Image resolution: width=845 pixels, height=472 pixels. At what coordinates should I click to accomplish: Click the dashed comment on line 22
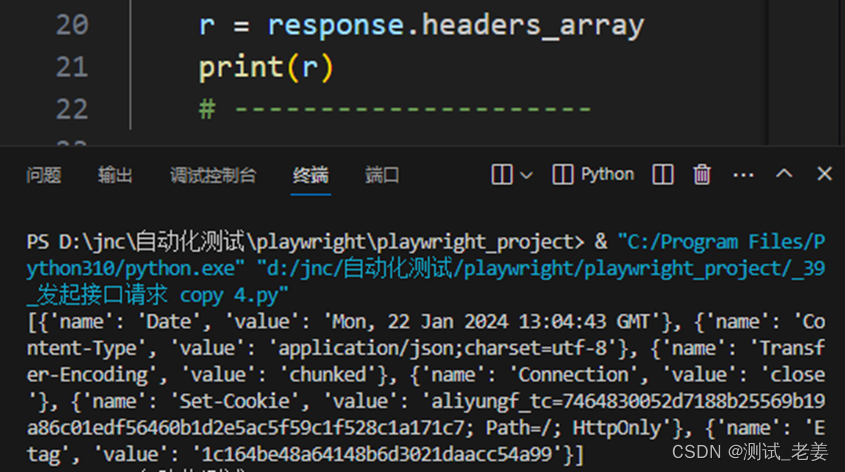coord(395,109)
